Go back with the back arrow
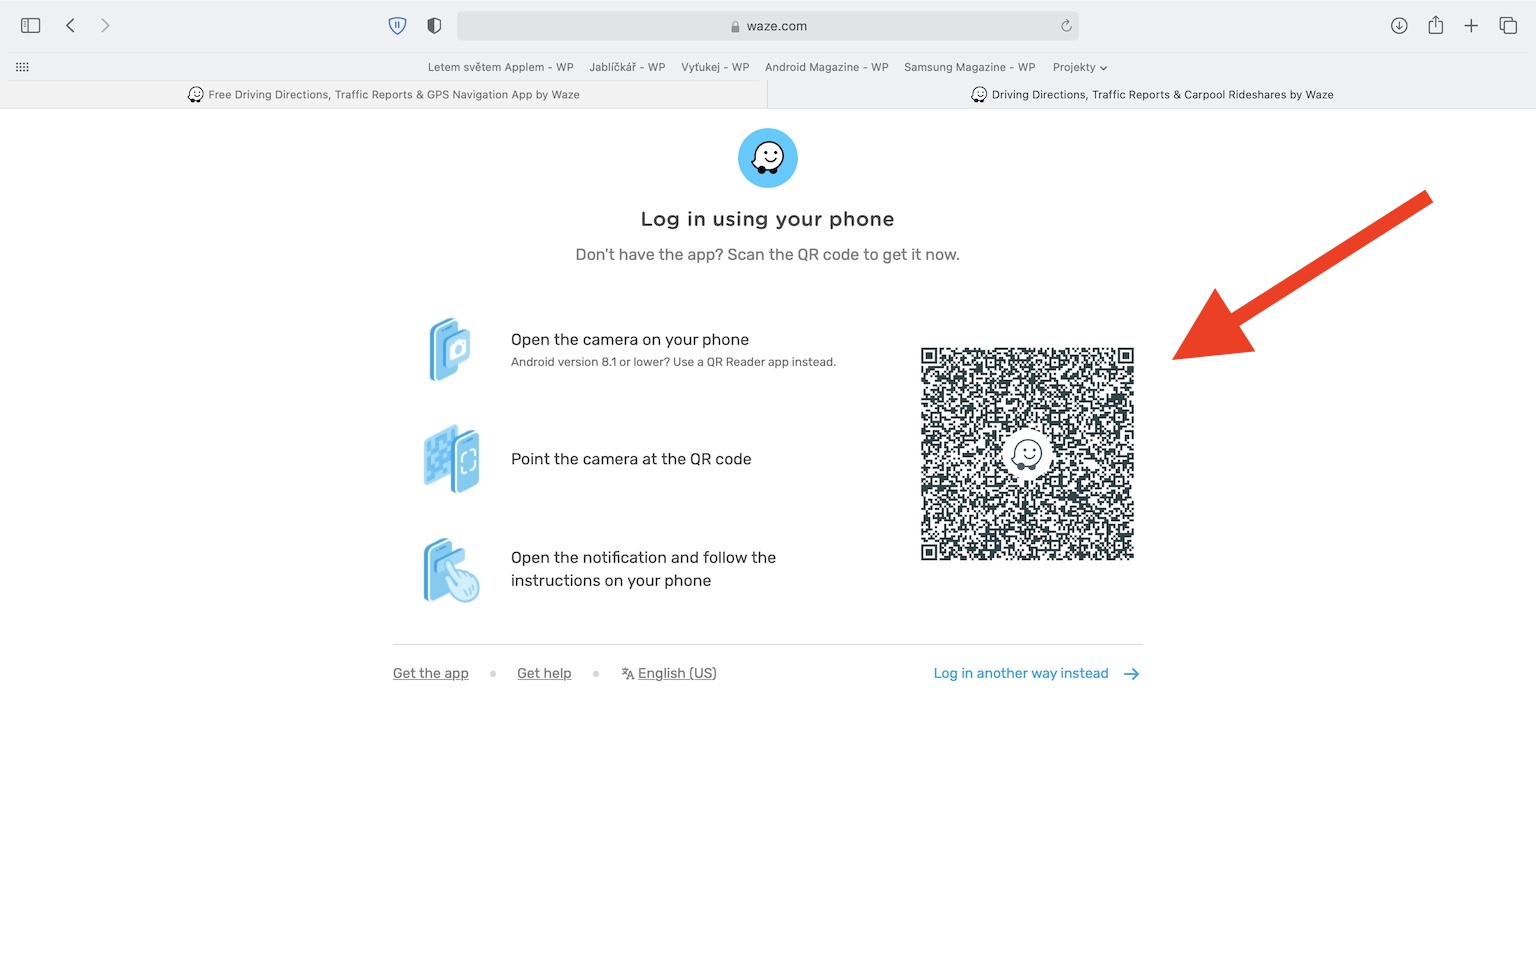Screen dimensions: 1536x960 70,26
